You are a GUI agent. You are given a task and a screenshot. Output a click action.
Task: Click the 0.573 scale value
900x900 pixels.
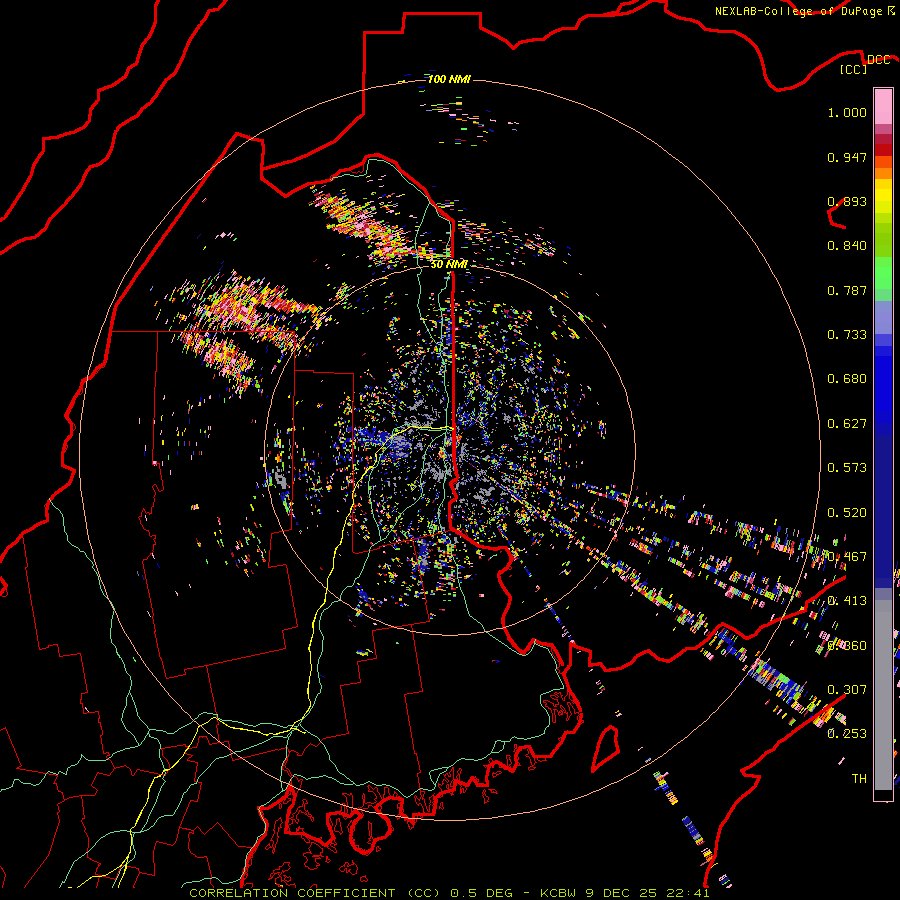(847, 468)
